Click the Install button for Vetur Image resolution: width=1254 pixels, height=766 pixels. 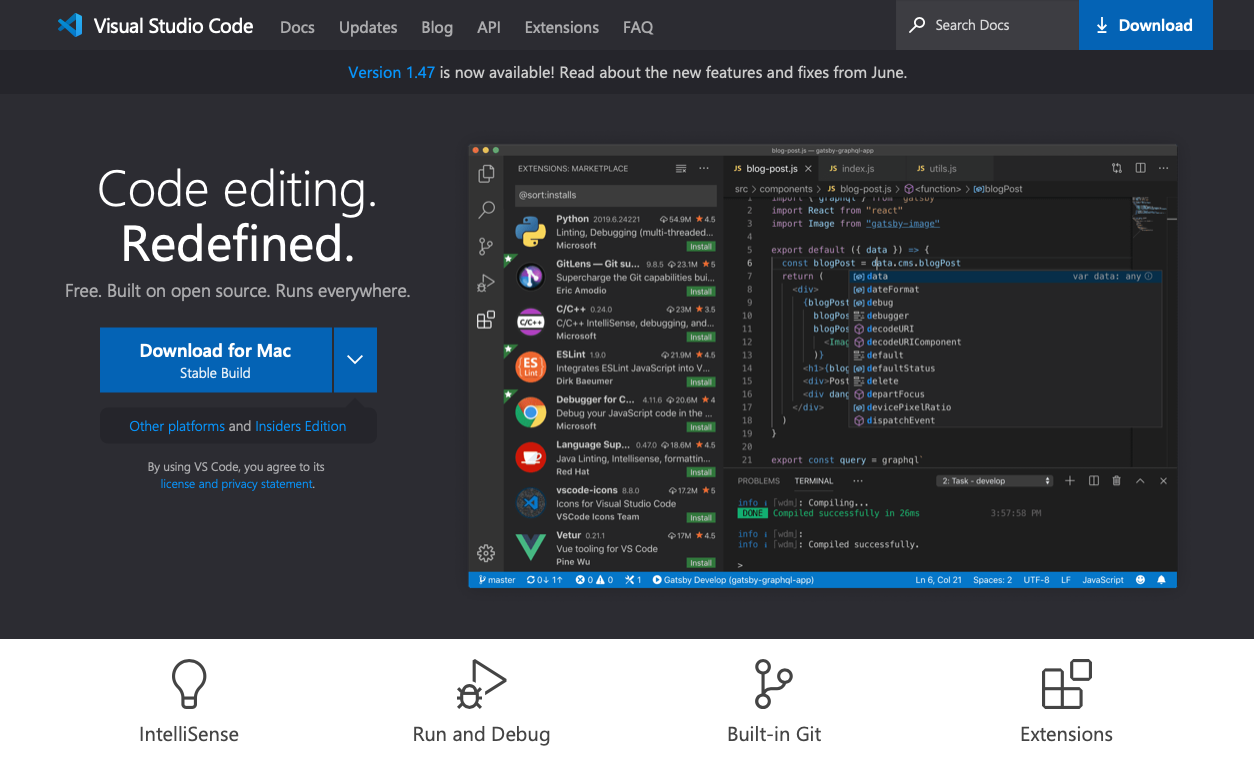coord(701,562)
